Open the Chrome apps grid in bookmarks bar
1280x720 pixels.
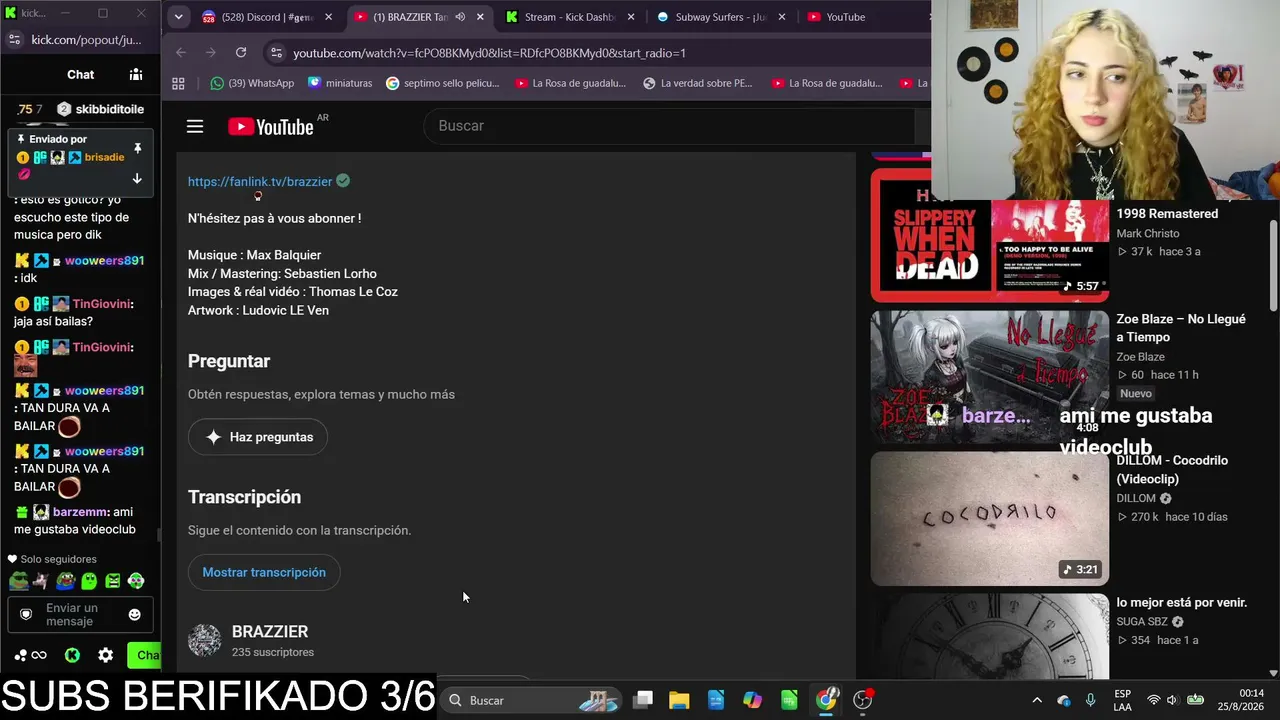tap(179, 83)
